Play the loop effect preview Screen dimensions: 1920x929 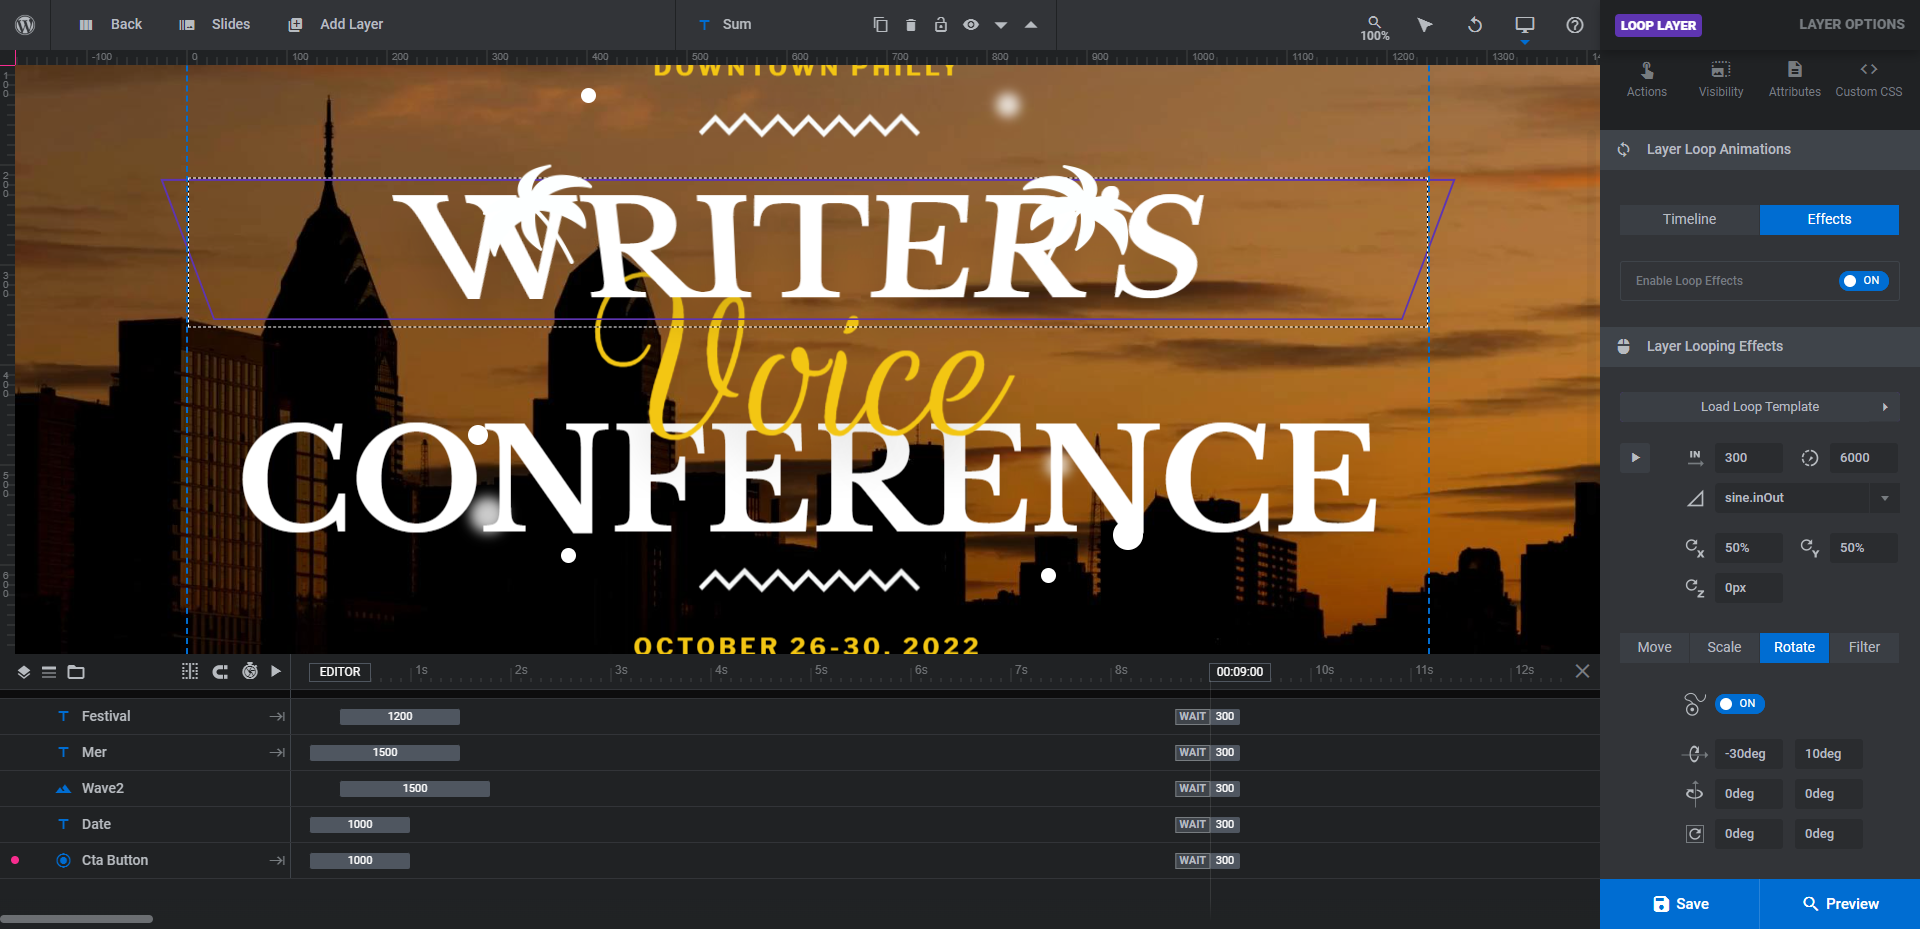(1635, 458)
